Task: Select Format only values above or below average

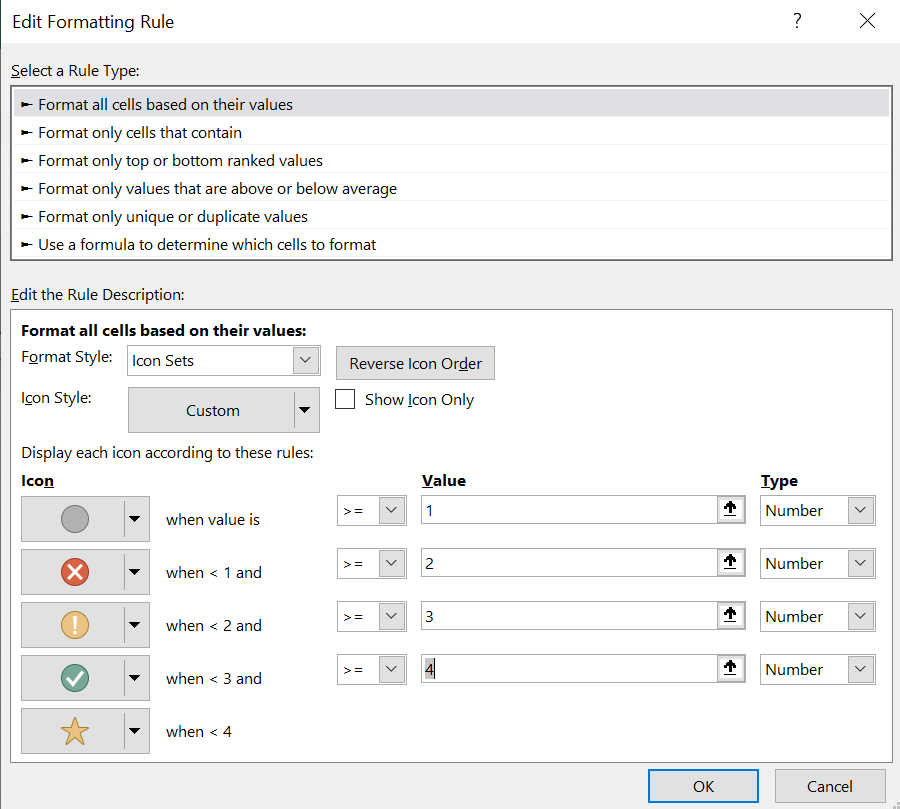Action: (x=451, y=189)
